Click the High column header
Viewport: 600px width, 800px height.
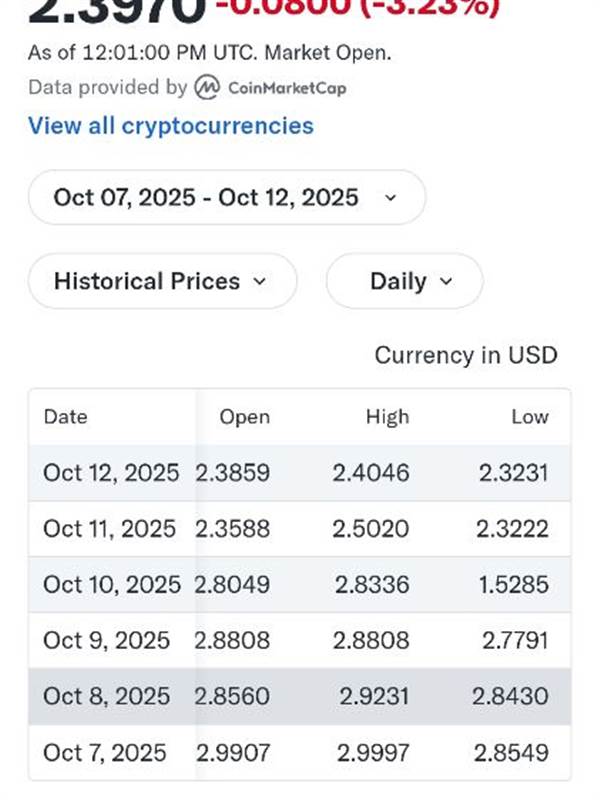click(387, 417)
